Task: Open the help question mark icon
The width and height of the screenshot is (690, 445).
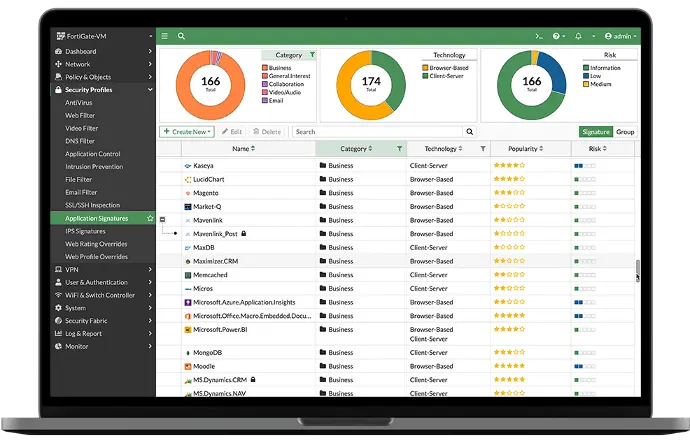Action: pos(556,36)
